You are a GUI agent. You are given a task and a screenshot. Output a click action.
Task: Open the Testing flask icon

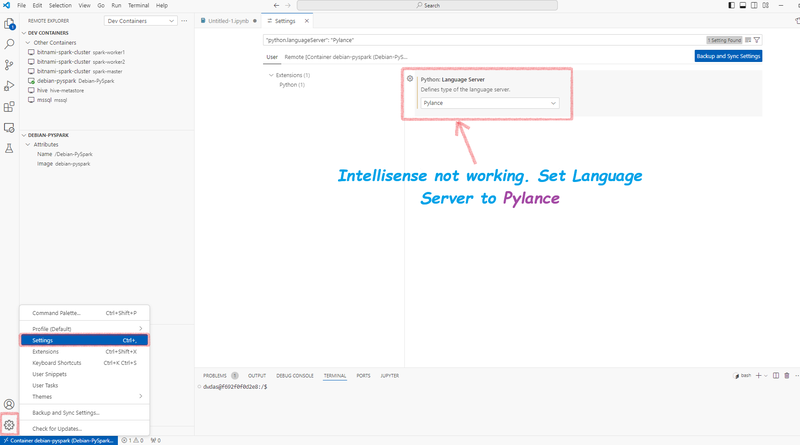point(9,148)
